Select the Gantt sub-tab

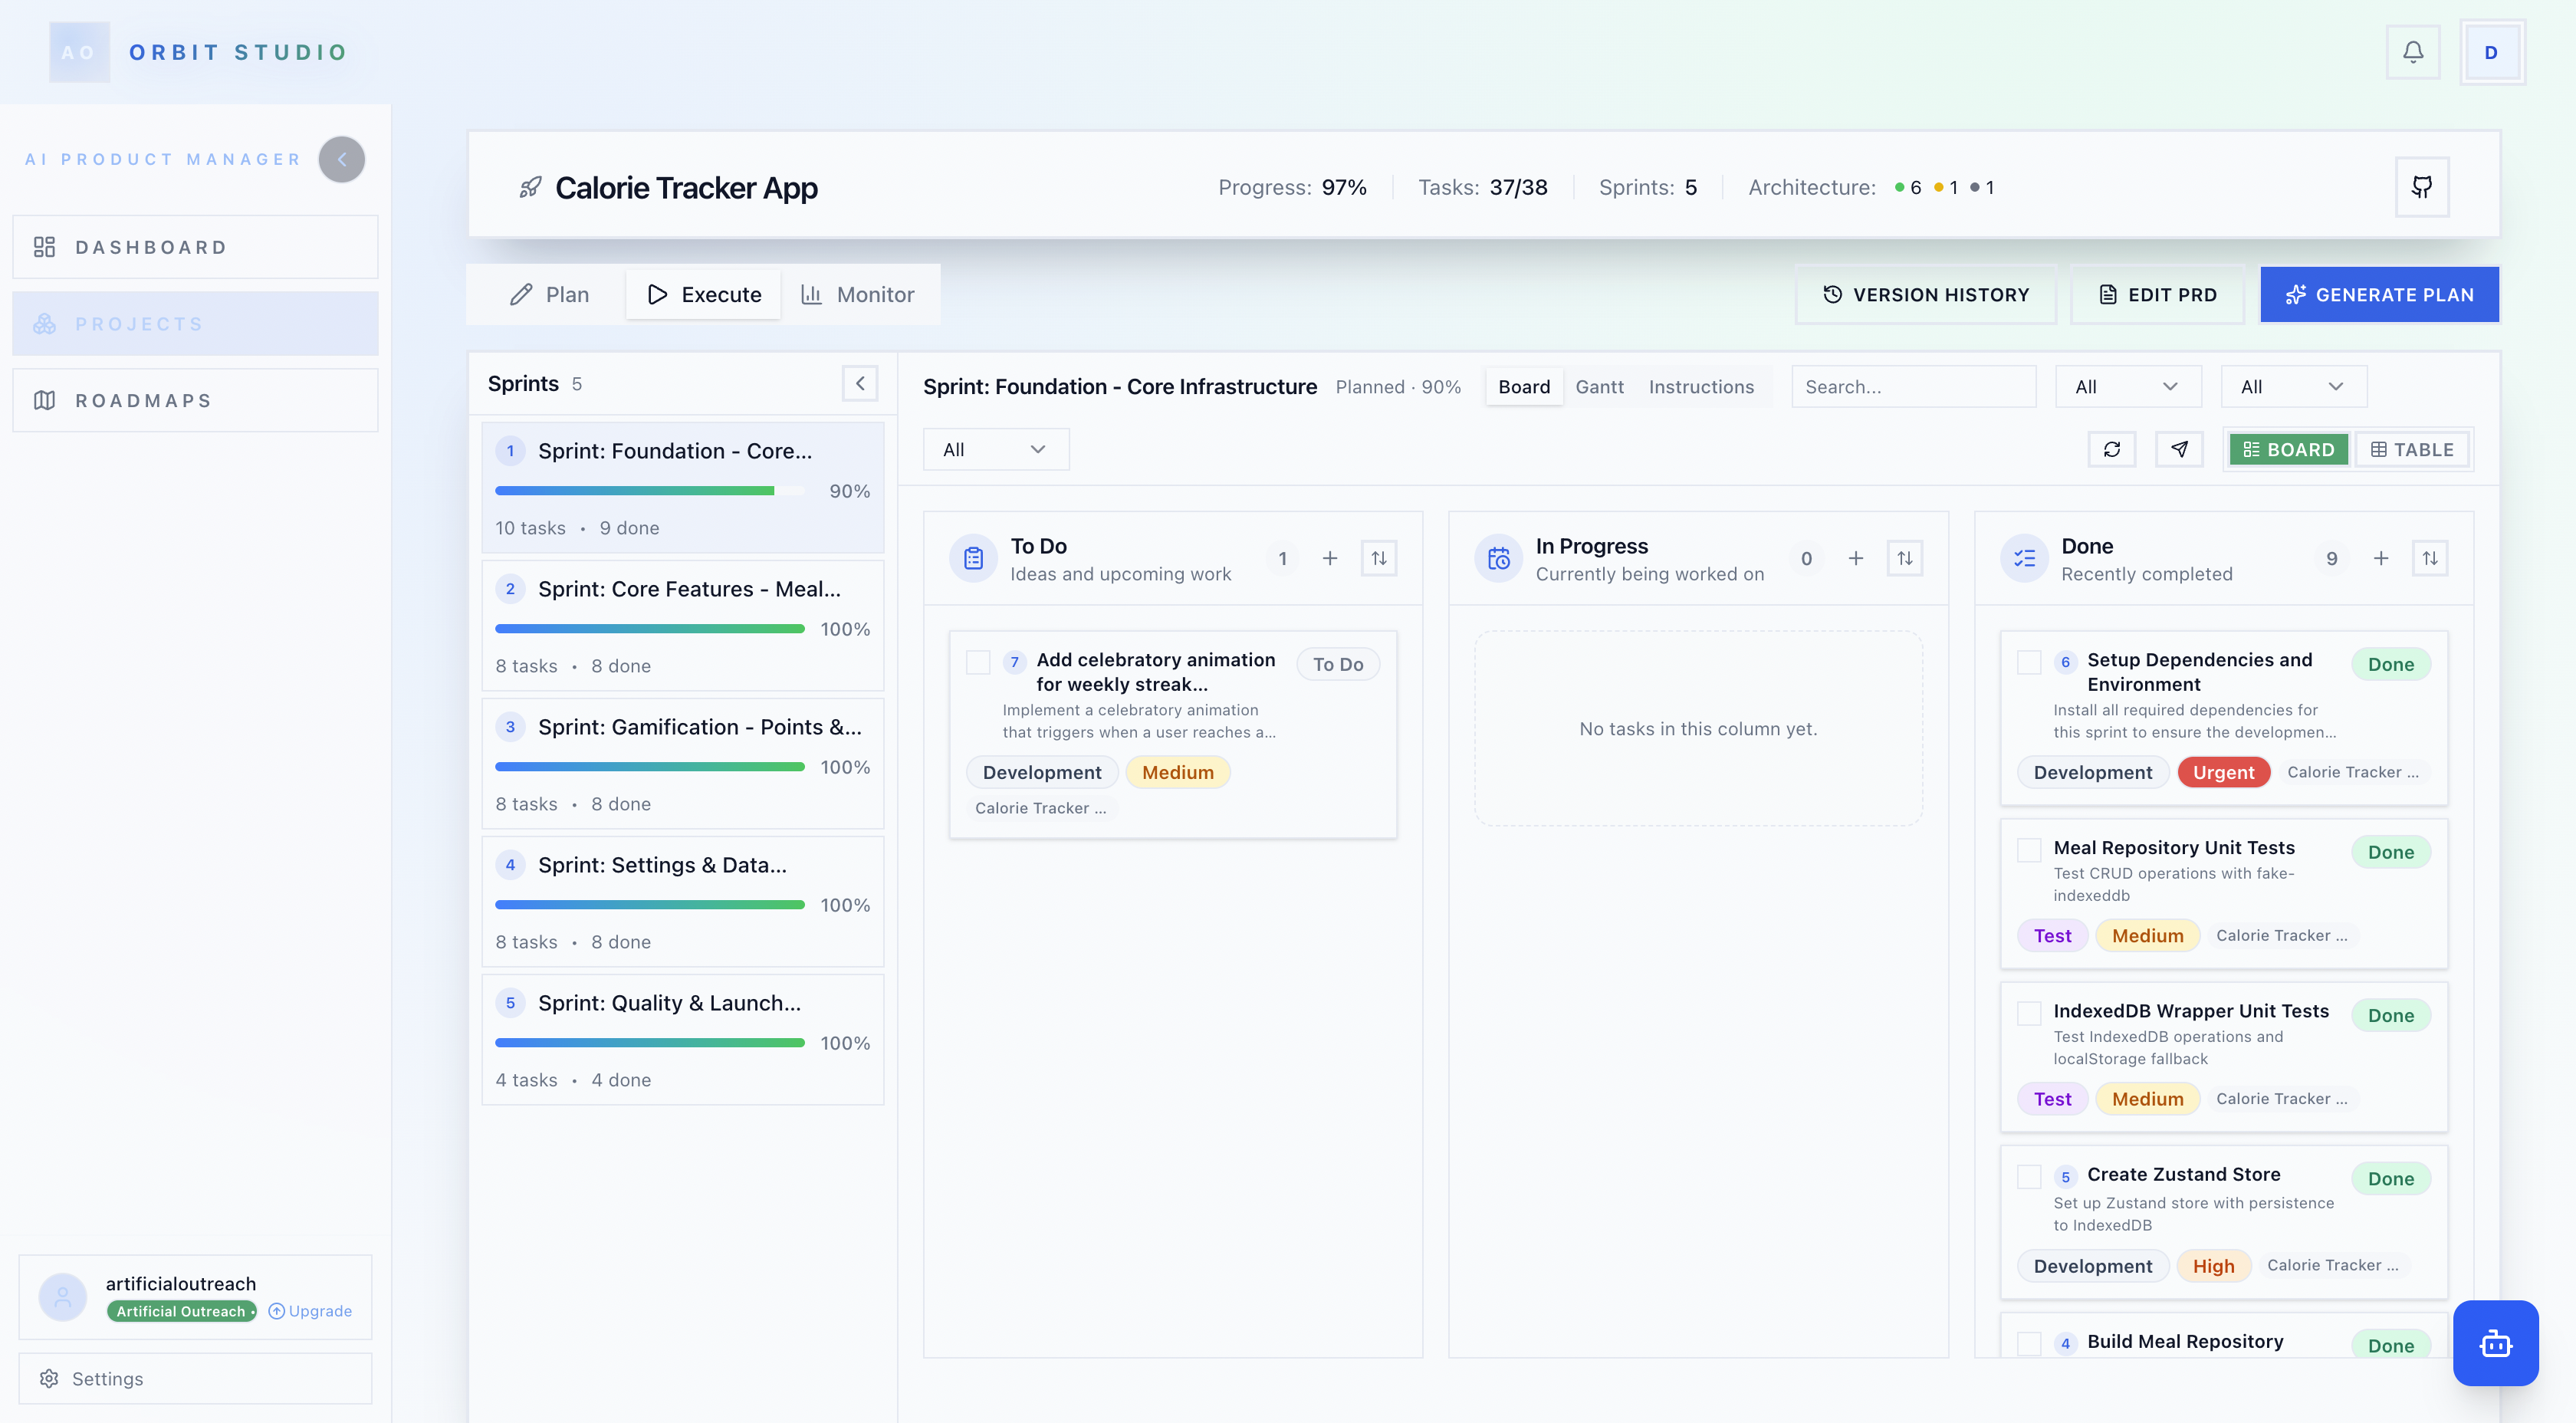(1599, 386)
